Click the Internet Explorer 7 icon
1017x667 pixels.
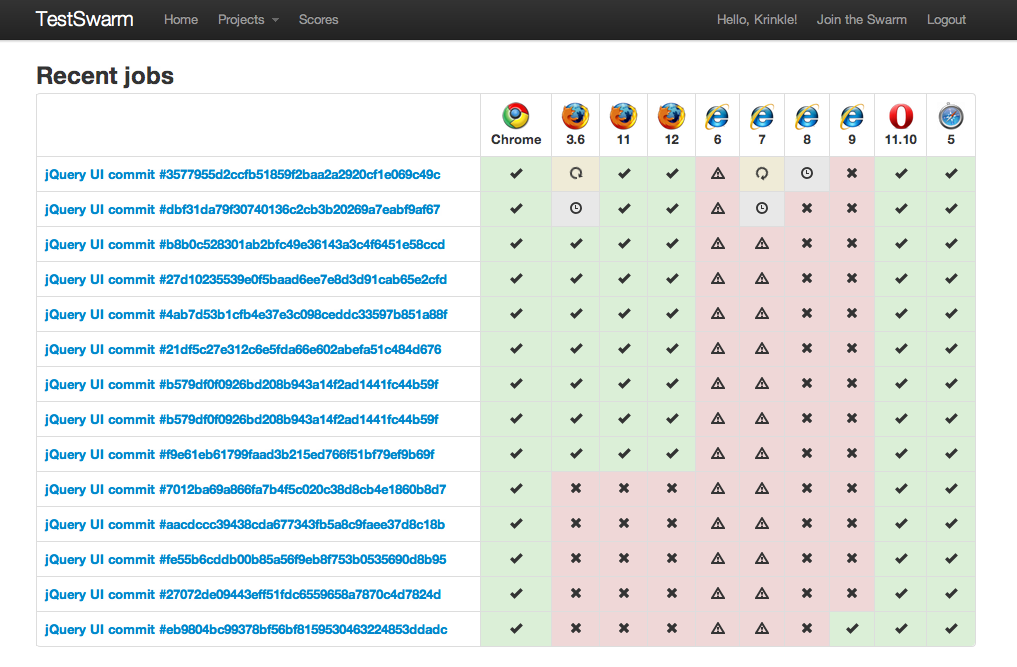[762, 117]
